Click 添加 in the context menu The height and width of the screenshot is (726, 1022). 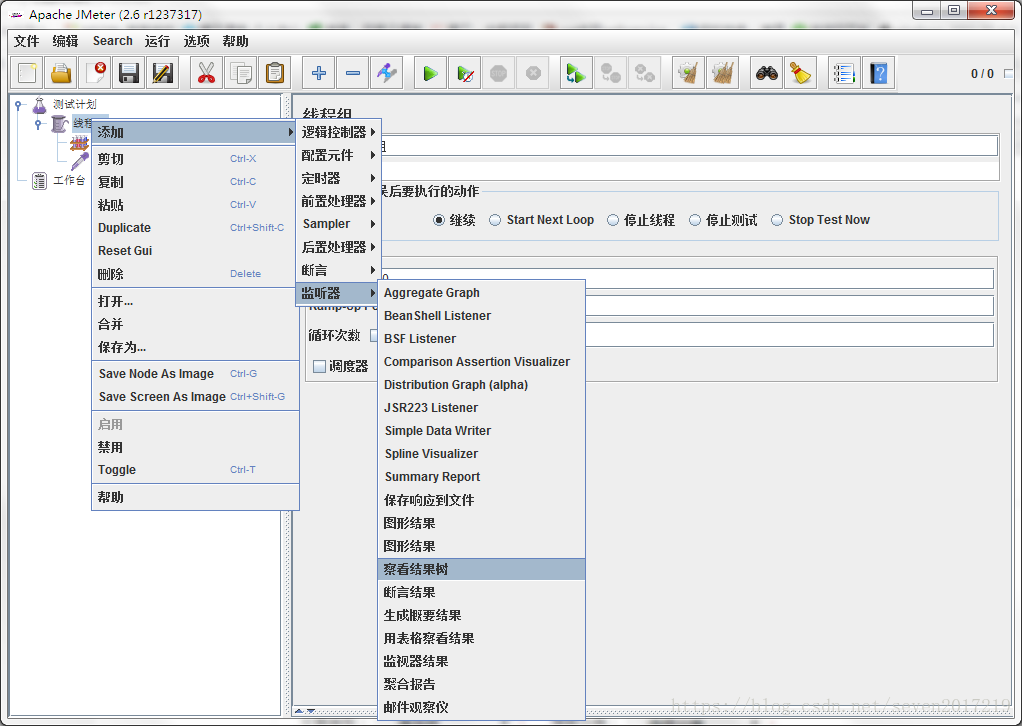coord(195,132)
